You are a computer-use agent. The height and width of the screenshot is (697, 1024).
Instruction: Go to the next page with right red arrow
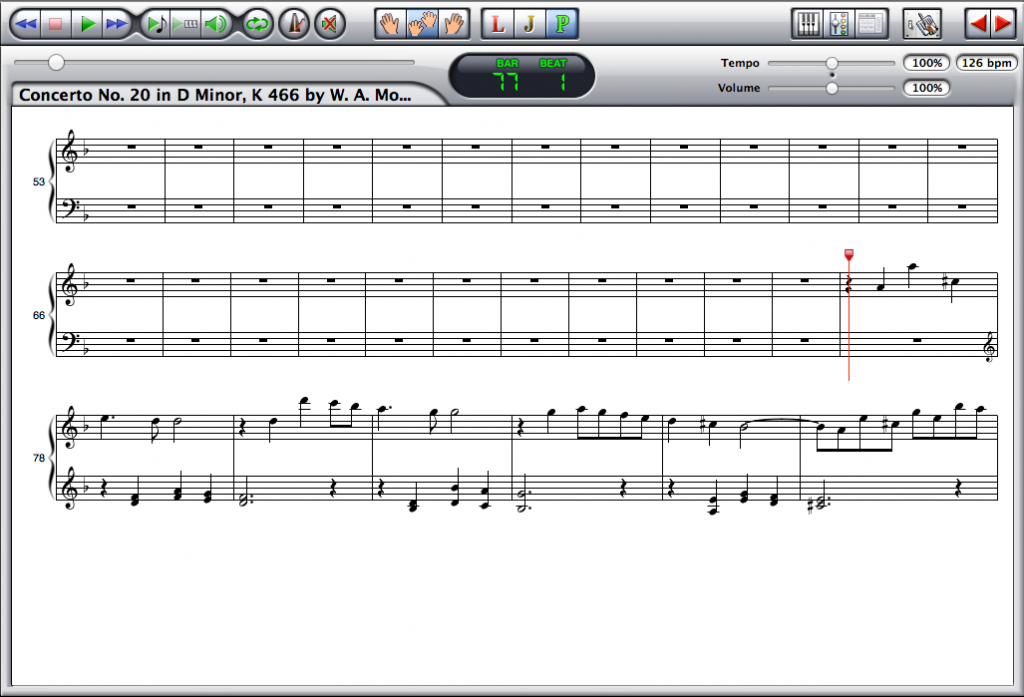tap(1003, 24)
